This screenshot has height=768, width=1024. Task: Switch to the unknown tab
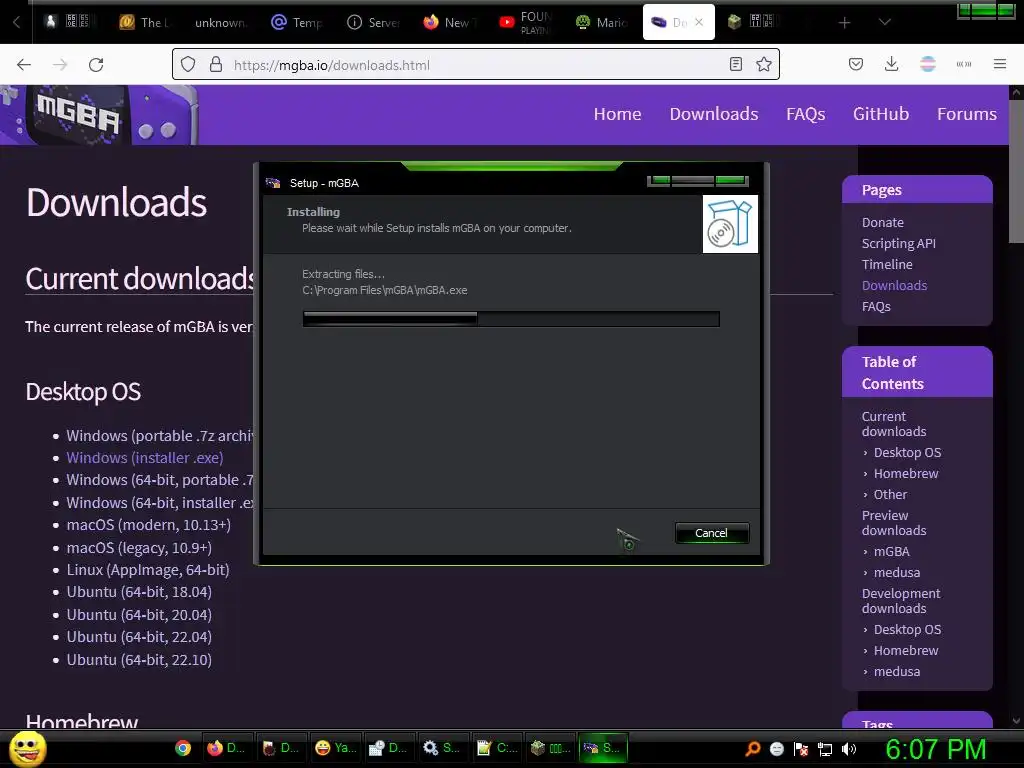tap(221, 22)
